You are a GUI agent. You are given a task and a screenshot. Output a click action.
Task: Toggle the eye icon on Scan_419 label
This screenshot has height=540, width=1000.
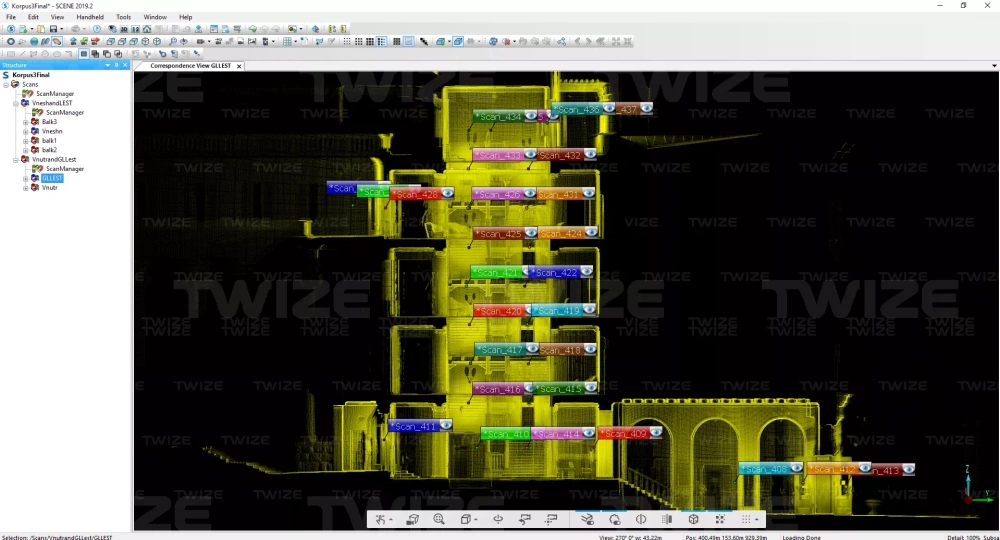point(588,310)
